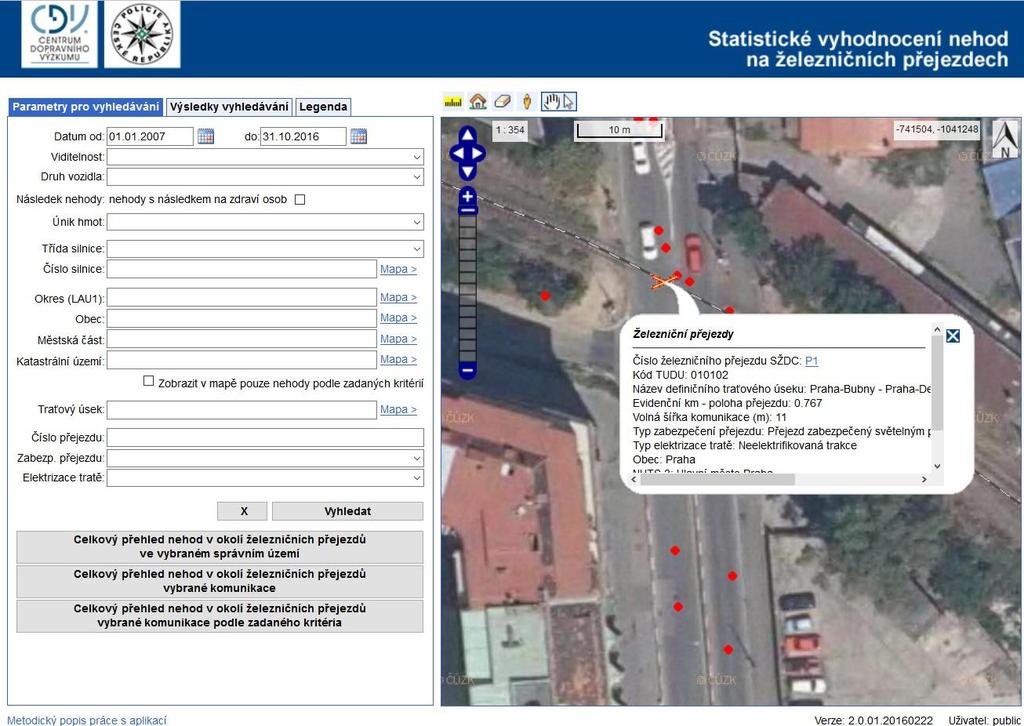Viewport: 1024px width, 726px height.
Task: Toggle 'nehody s následkem na zdraví osob' checkbox
Action: click(300, 200)
